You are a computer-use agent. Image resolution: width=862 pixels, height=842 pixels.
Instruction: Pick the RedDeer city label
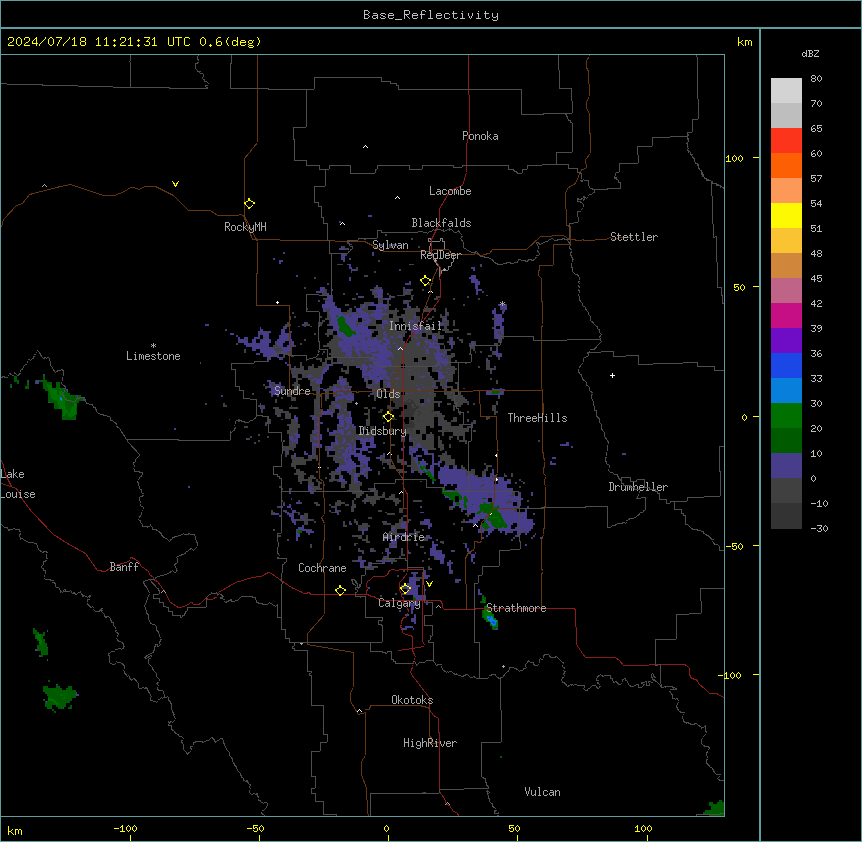[x=440, y=255]
